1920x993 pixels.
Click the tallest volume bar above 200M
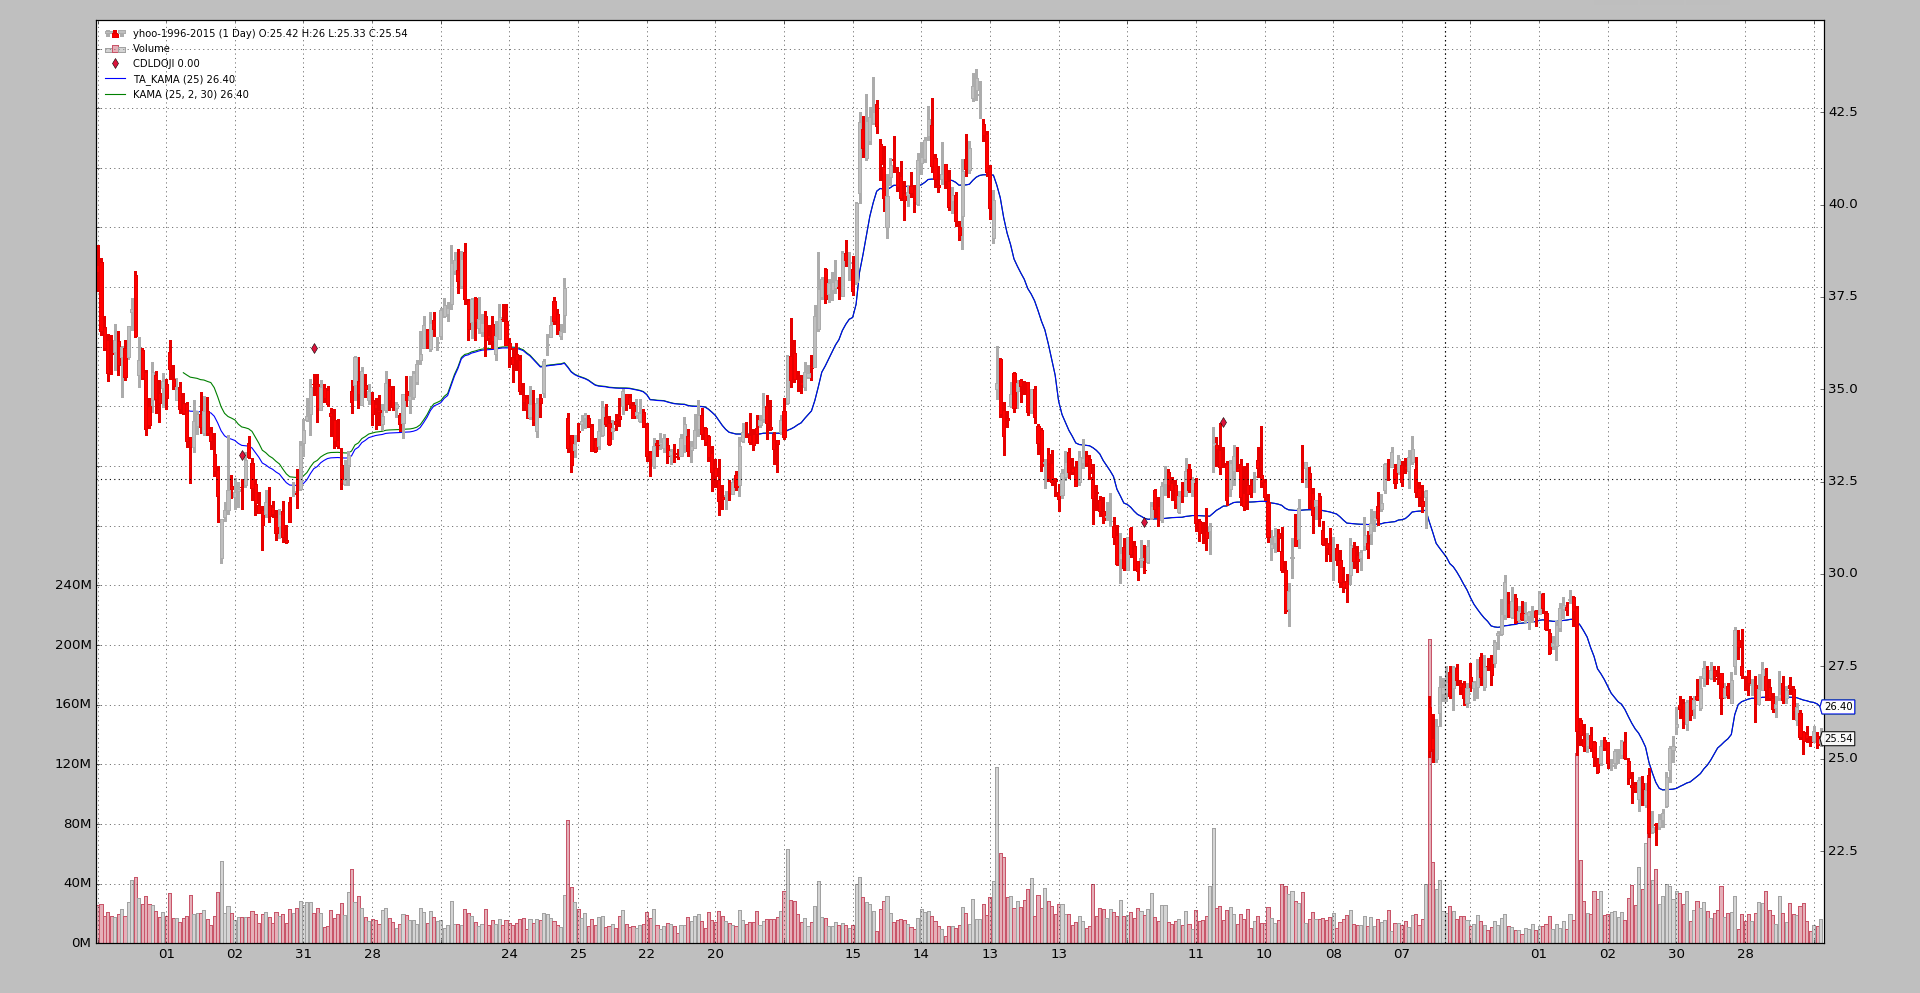pyautogui.click(x=1429, y=790)
